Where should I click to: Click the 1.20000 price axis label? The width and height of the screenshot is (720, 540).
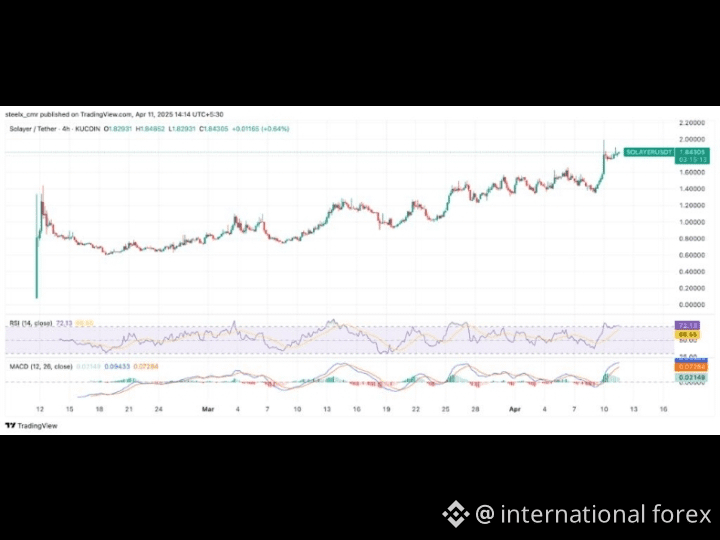(x=692, y=205)
